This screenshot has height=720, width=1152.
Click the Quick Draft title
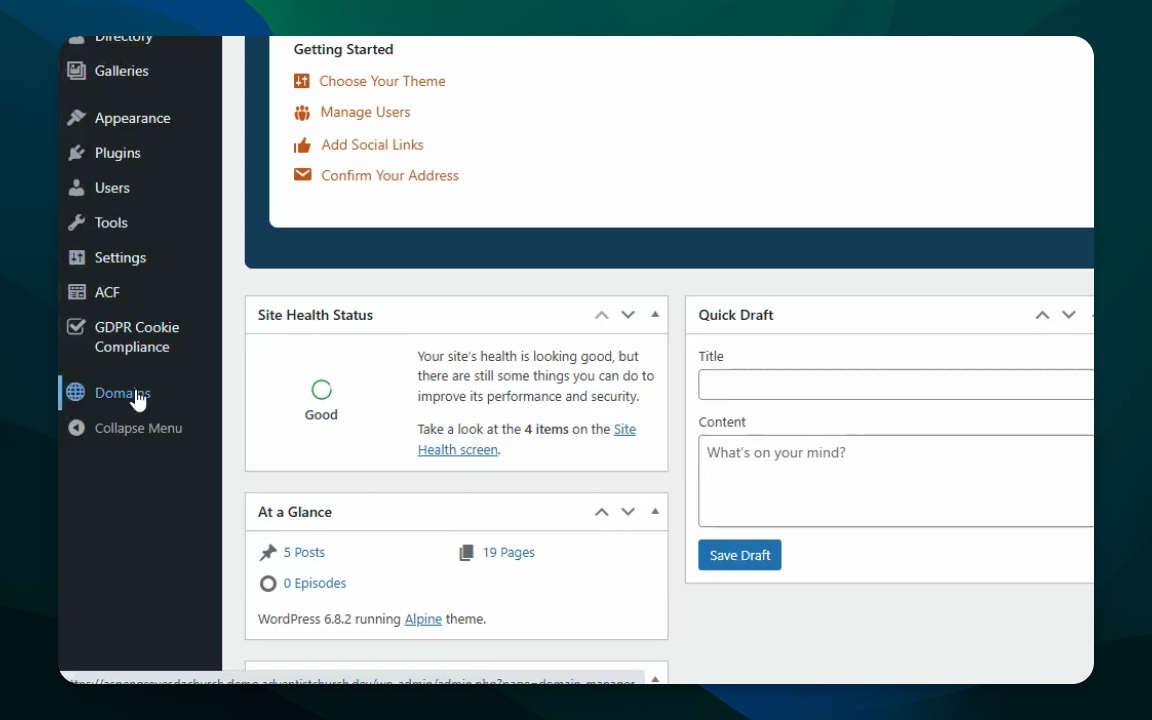coord(735,315)
